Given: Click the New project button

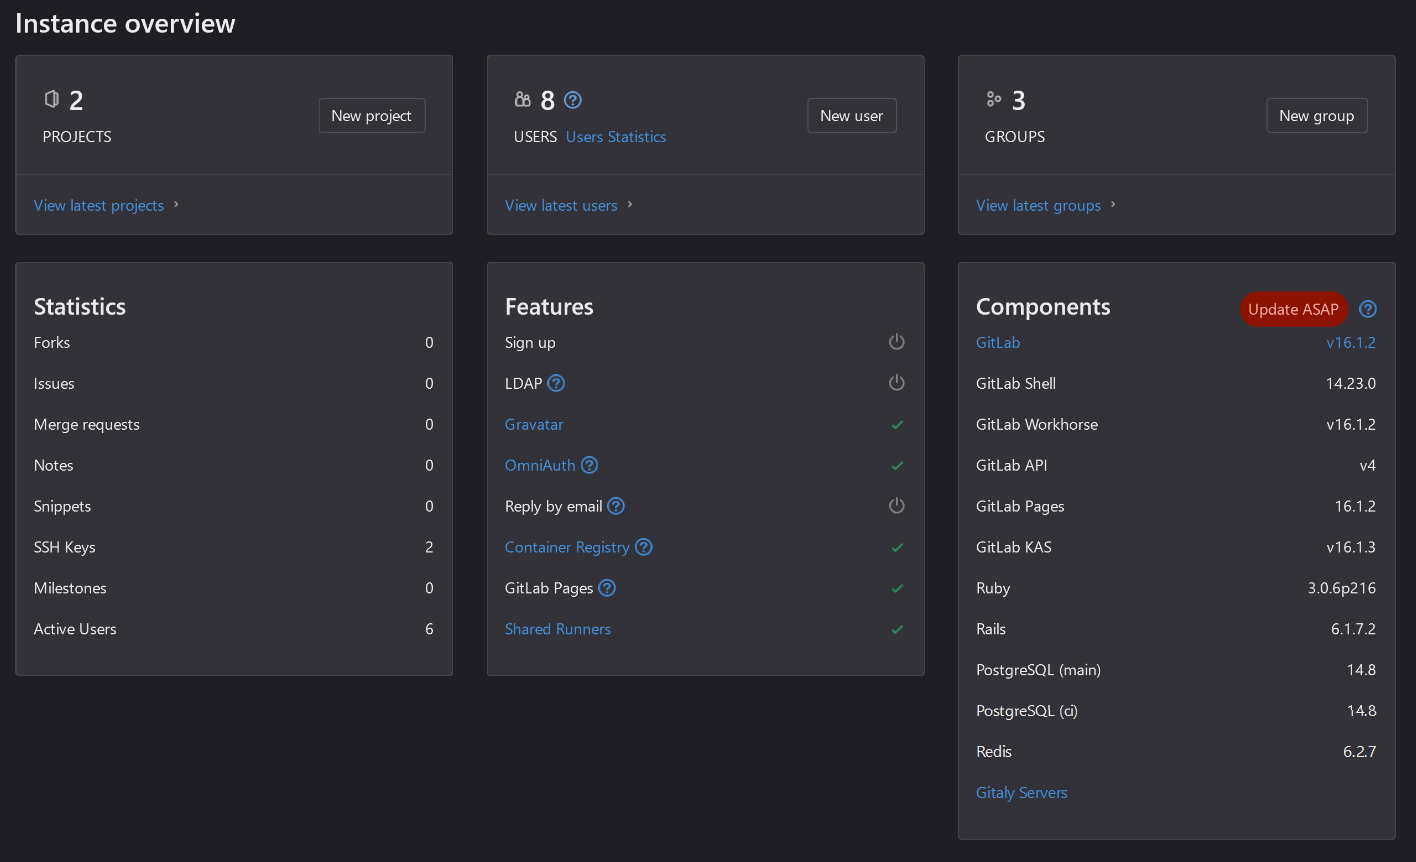Looking at the screenshot, I should (x=372, y=115).
